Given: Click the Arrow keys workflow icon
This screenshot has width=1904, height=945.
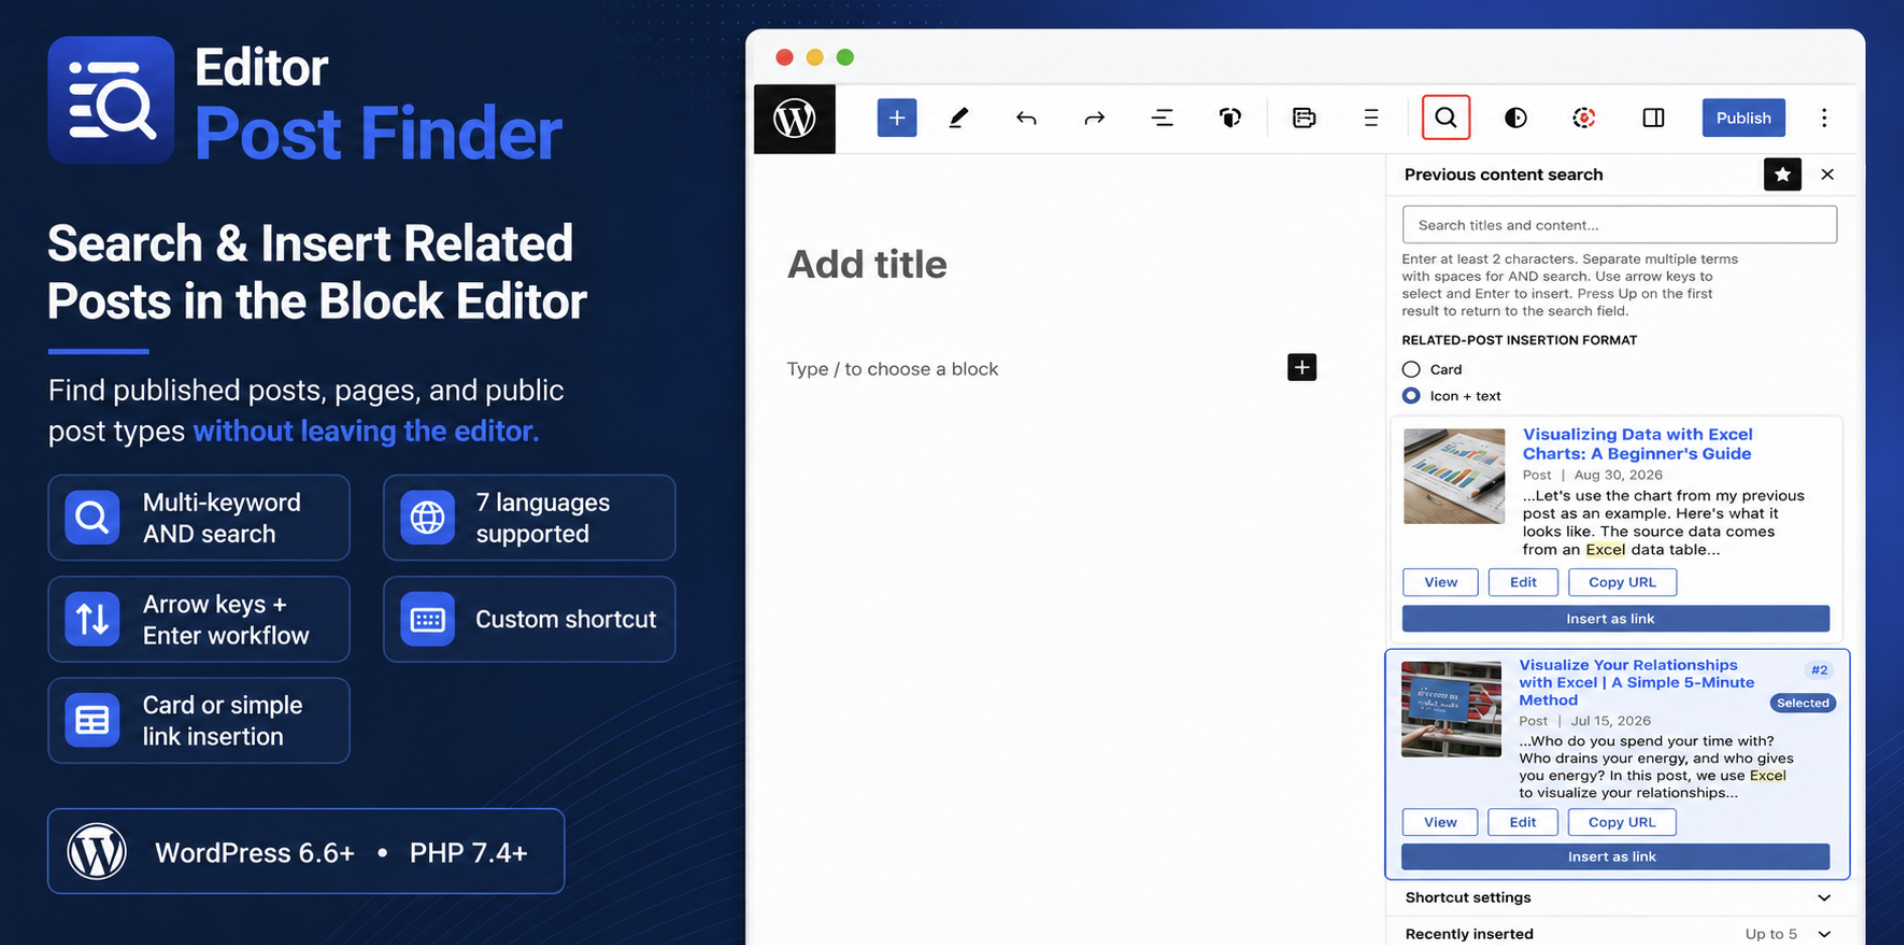Looking at the screenshot, I should pyautogui.click(x=92, y=619).
